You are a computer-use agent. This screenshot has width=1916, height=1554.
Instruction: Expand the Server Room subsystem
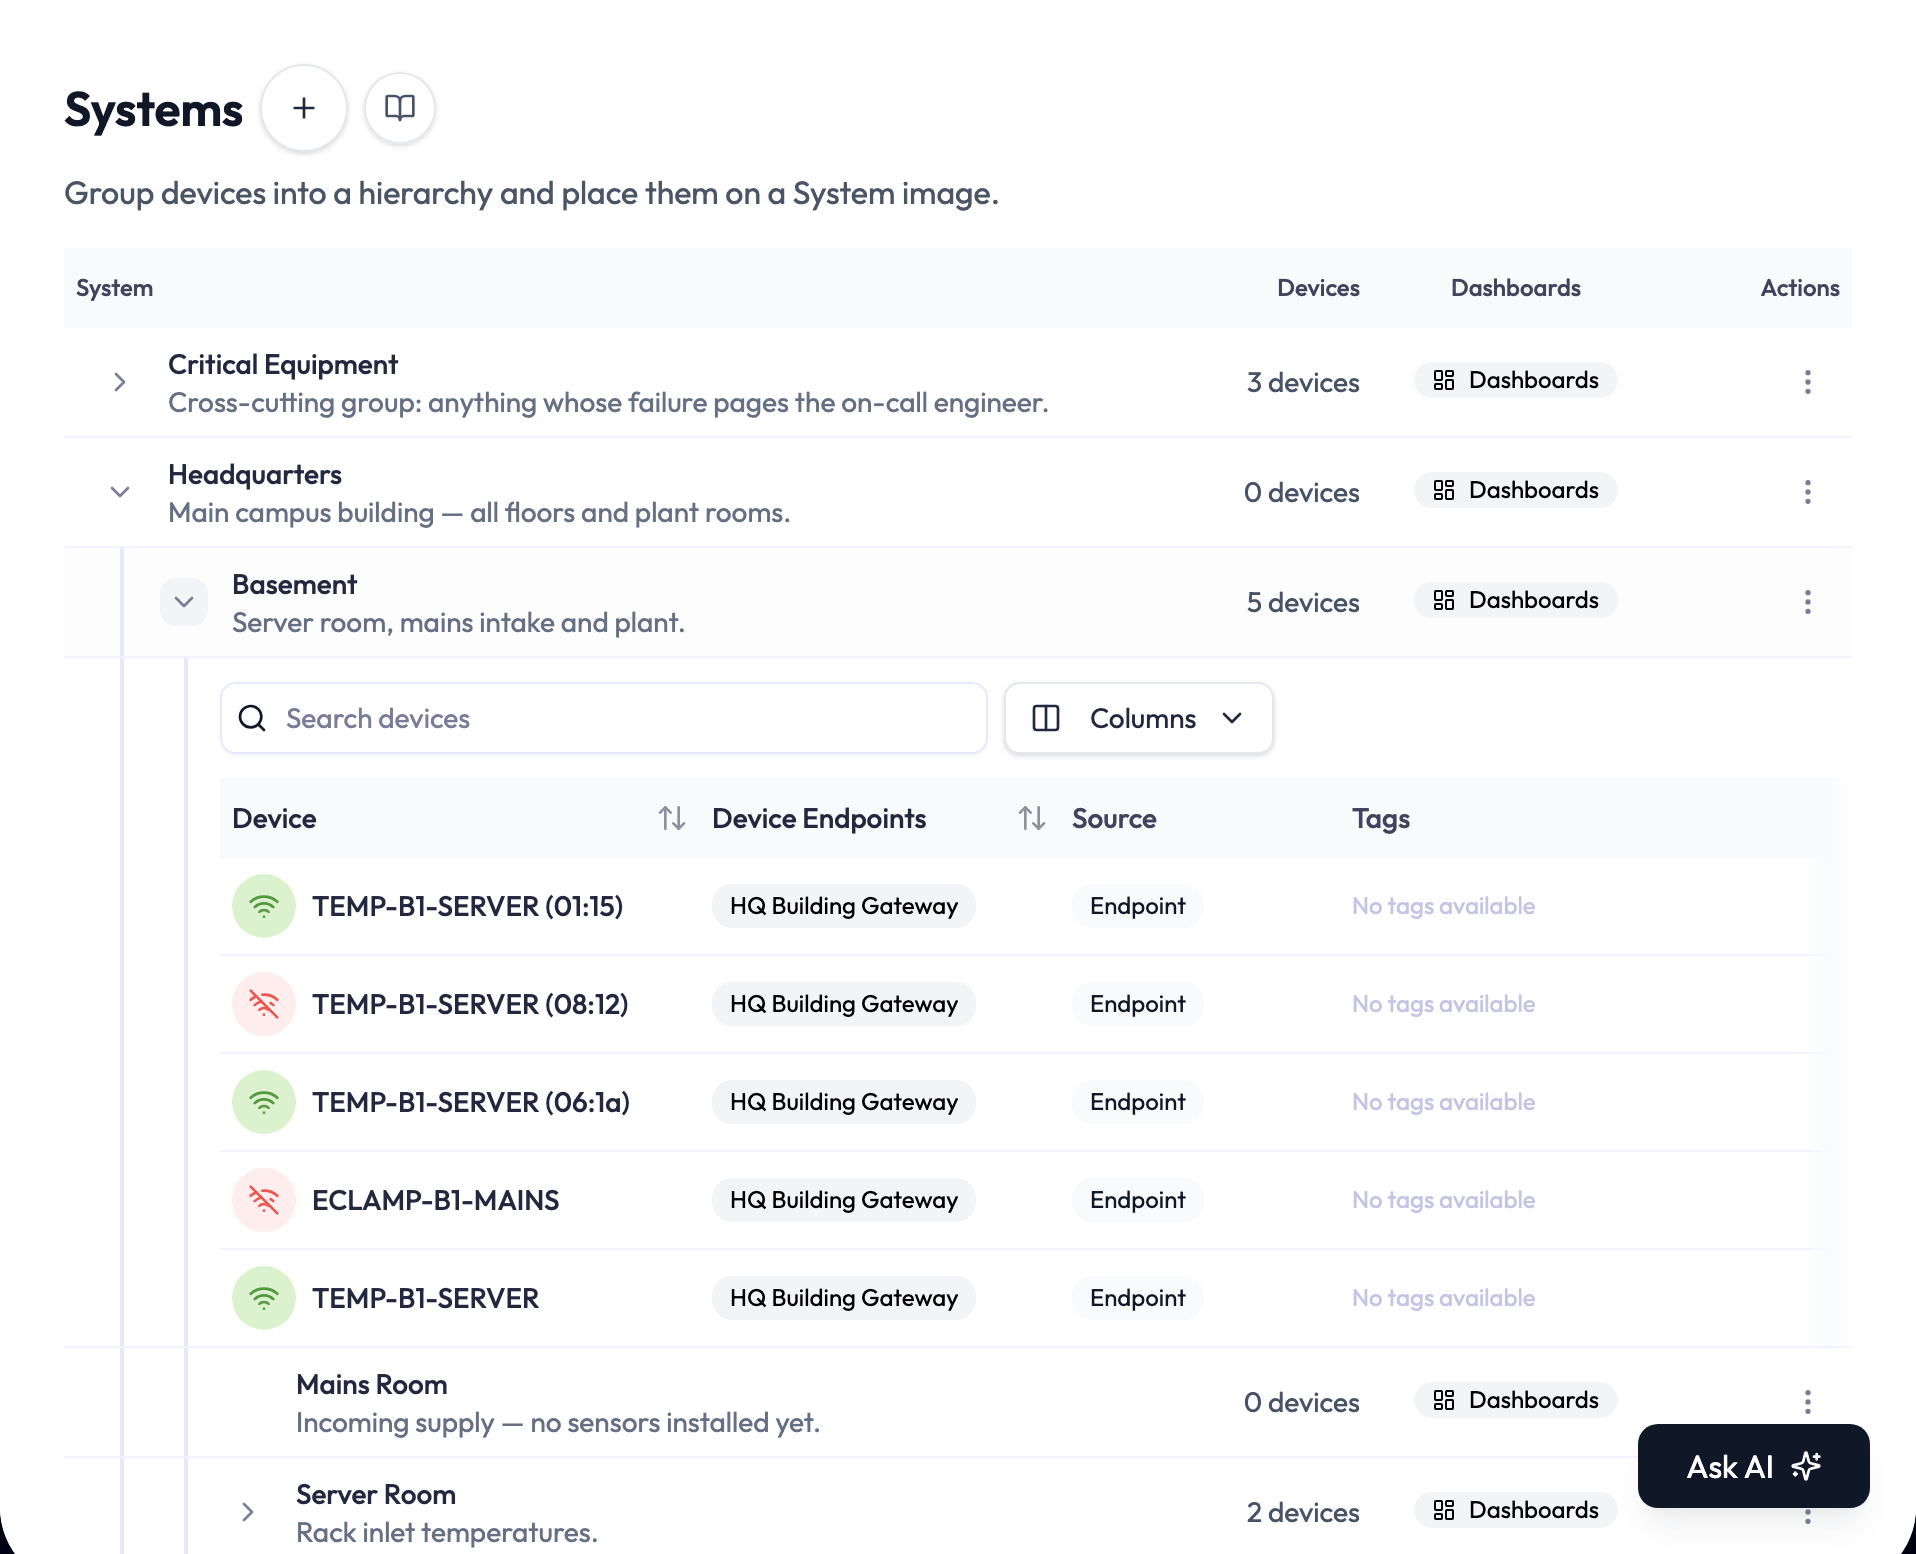coord(248,1512)
